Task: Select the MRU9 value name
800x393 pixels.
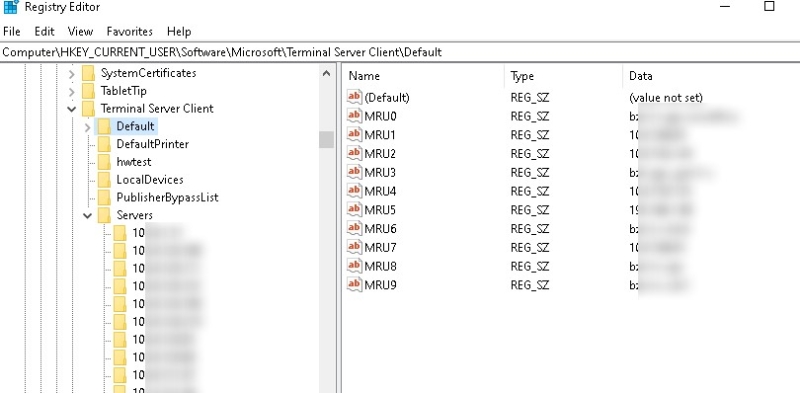Action: pos(381,285)
